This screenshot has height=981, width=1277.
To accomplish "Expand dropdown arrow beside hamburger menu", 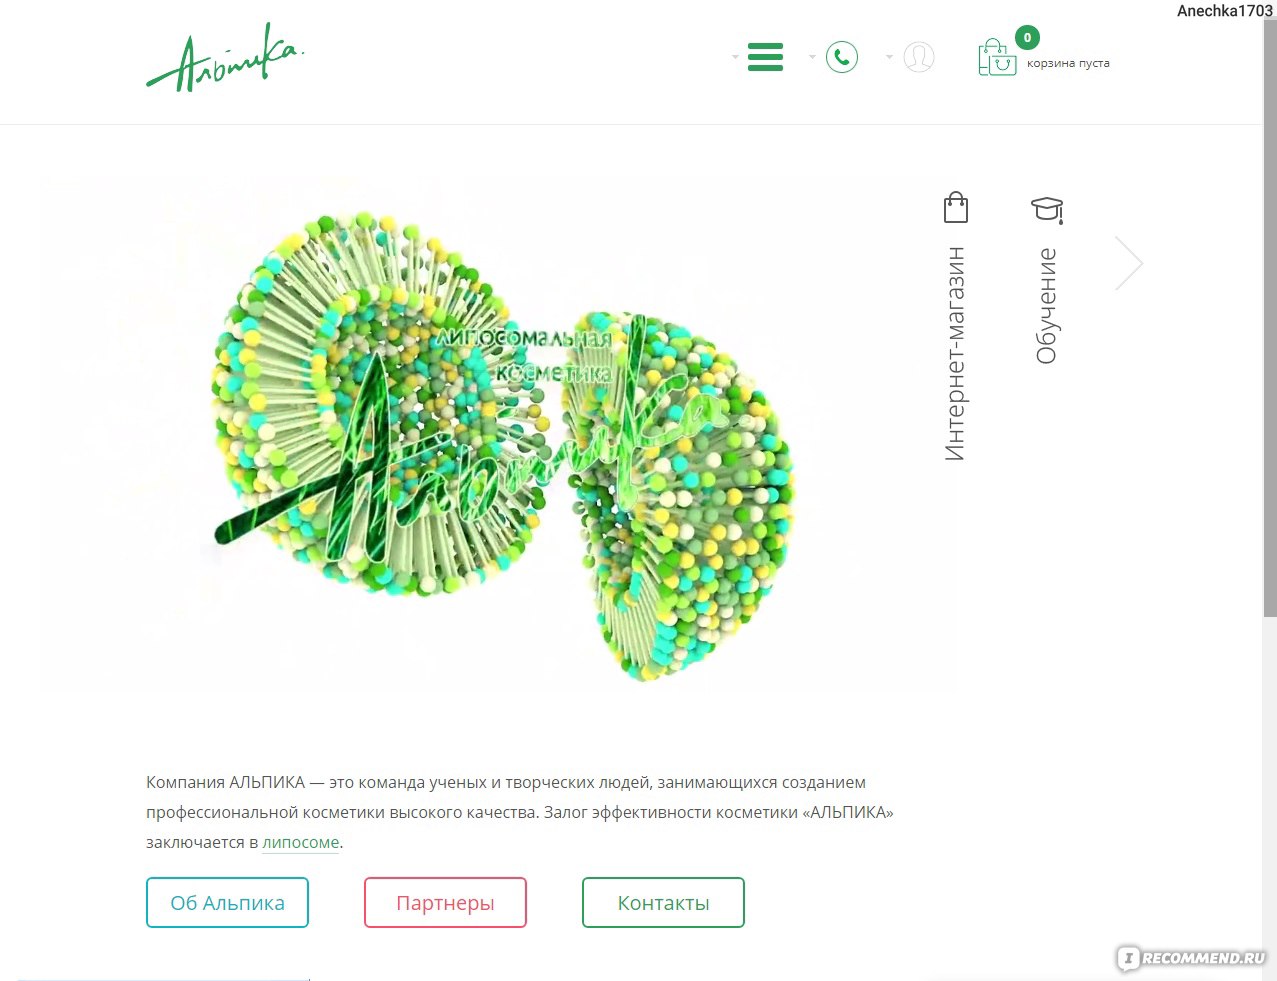I will point(735,57).
